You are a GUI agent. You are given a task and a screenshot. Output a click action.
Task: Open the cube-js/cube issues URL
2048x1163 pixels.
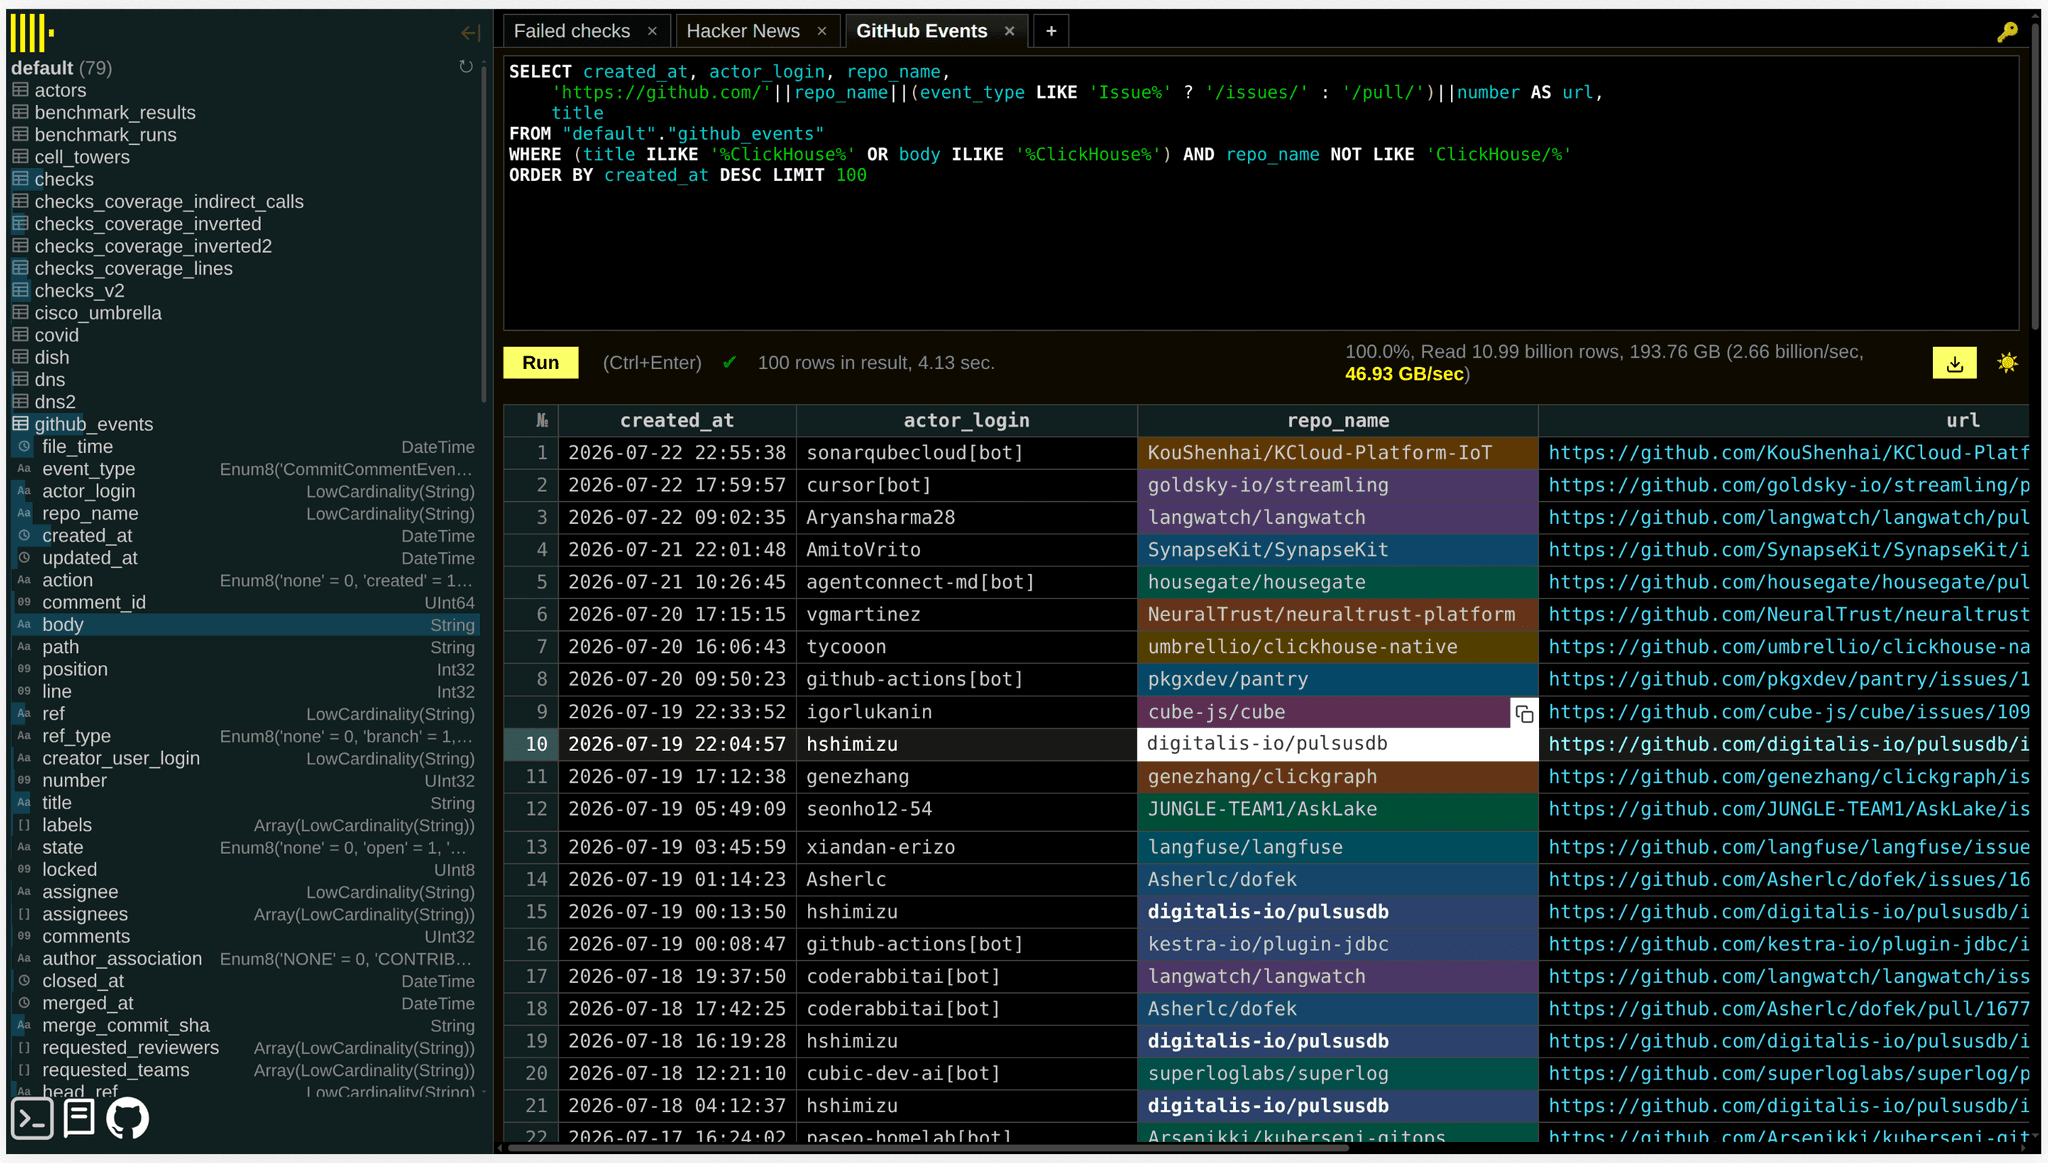coord(1788,712)
